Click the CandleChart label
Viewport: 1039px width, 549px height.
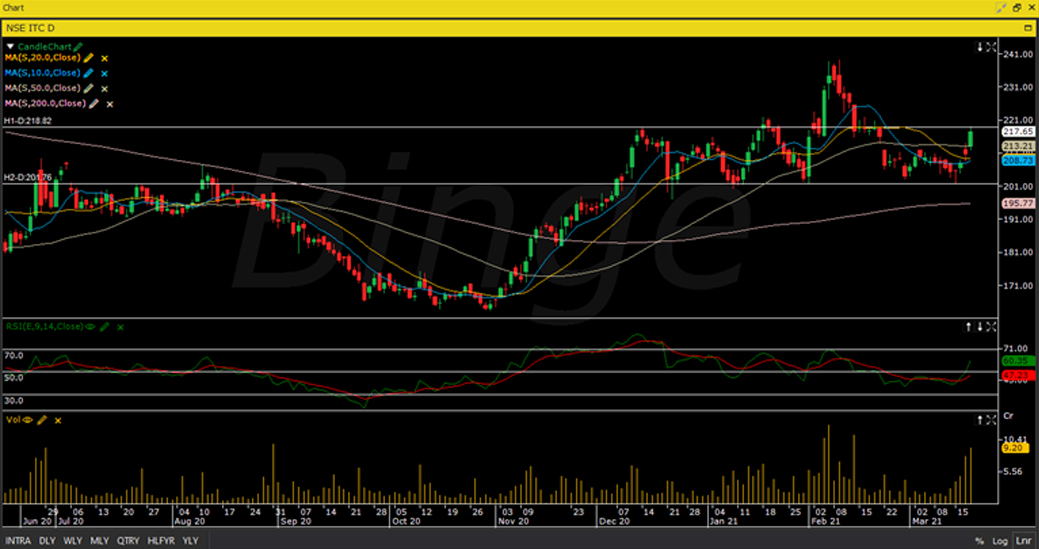pyautogui.click(x=45, y=46)
